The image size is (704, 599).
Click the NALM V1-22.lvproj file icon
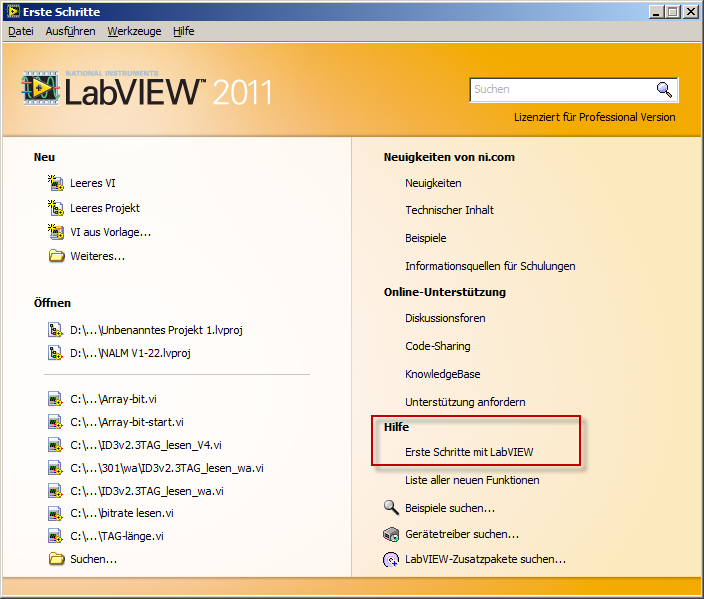[x=55, y=353]
